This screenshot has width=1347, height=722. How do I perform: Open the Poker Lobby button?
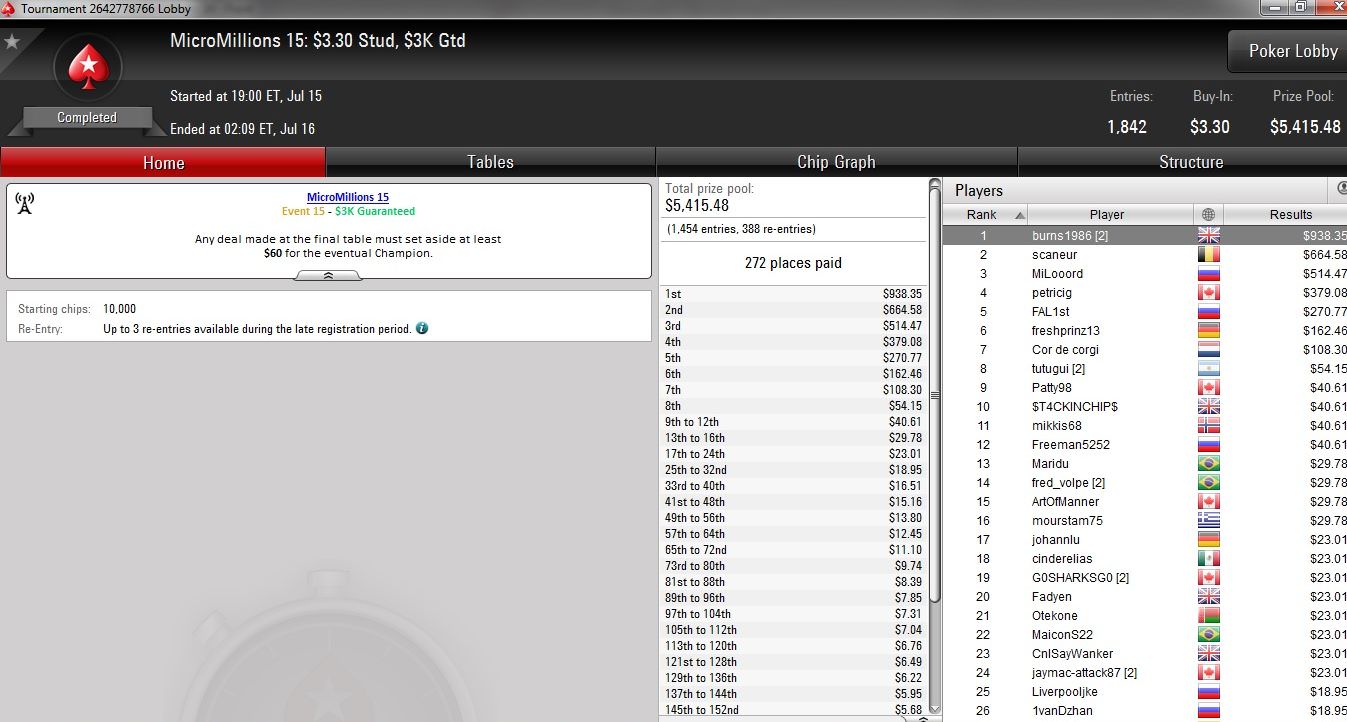pos(1292,51)
